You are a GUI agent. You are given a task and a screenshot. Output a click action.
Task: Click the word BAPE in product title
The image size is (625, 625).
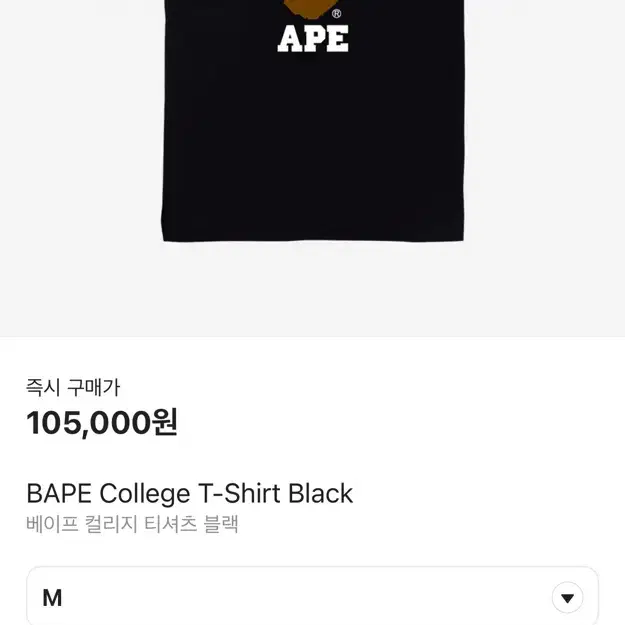click(59, 493)
